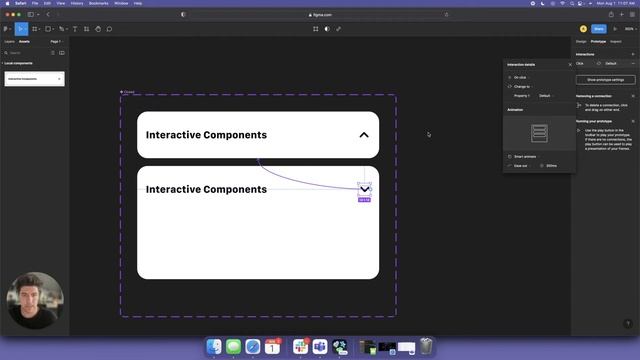Click the animation preview thumbnail
Image resolution: width=640 pixels, height=360 pixels.
coord(539,133)
